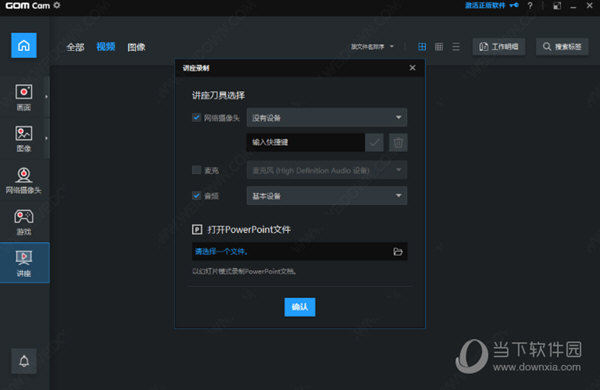600x390 pixels.
Task: Toggle mini mode window icon in title bar
Action: click(x=557, y=6)
